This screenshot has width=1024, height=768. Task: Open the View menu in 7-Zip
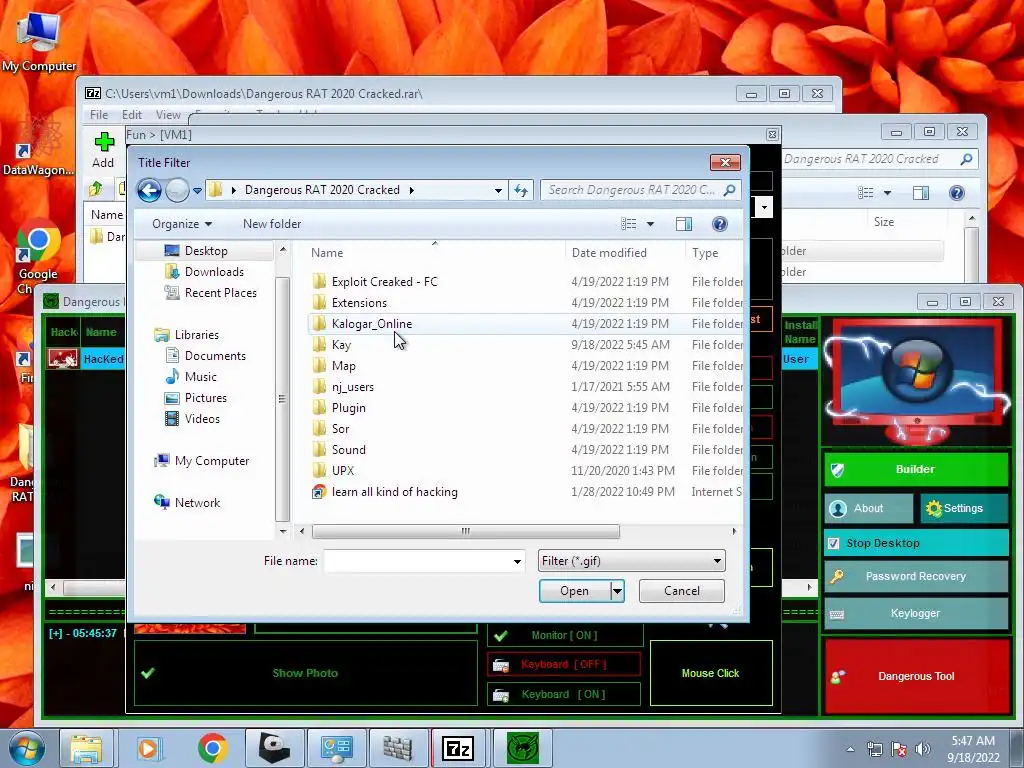click(x=168, y=115)
